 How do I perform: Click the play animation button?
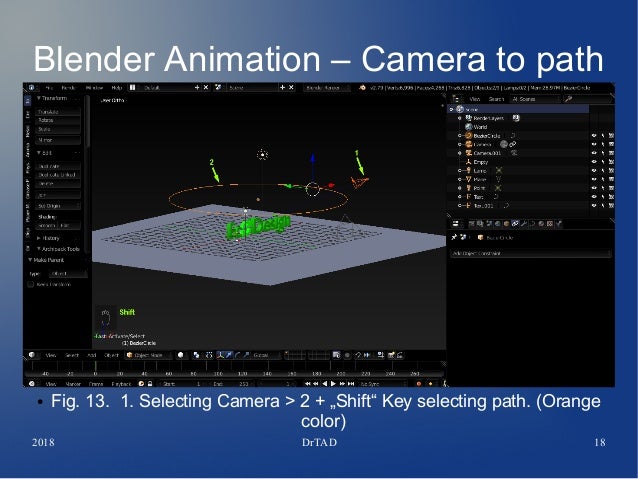click(x=334, y=383)
